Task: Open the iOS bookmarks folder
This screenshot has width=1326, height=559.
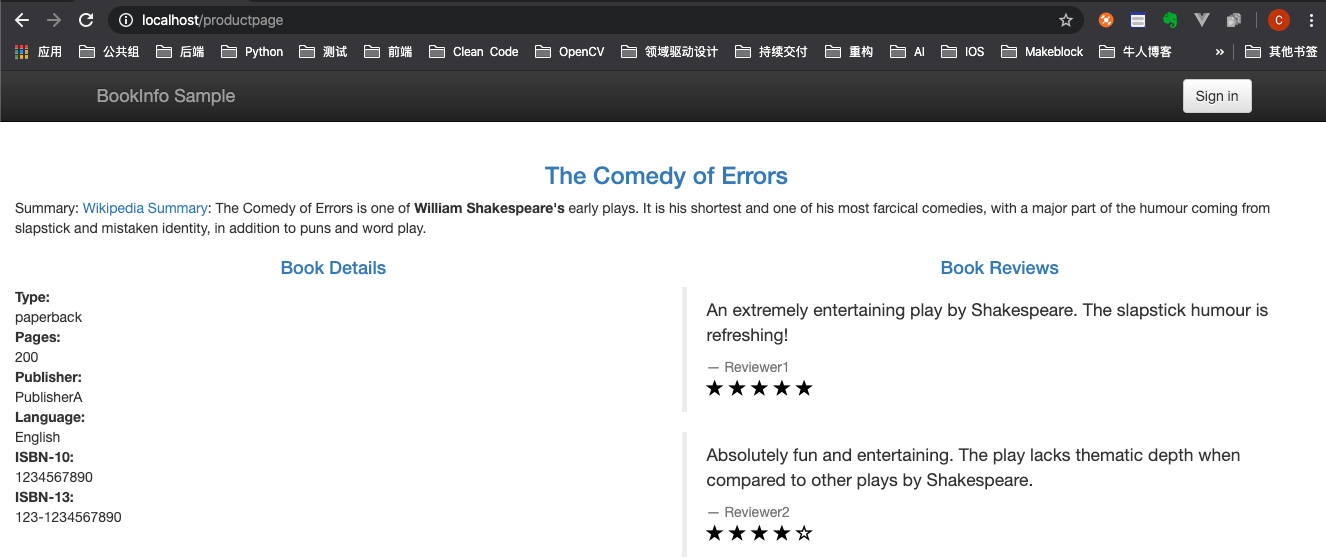Action: [x=963, y=52]
